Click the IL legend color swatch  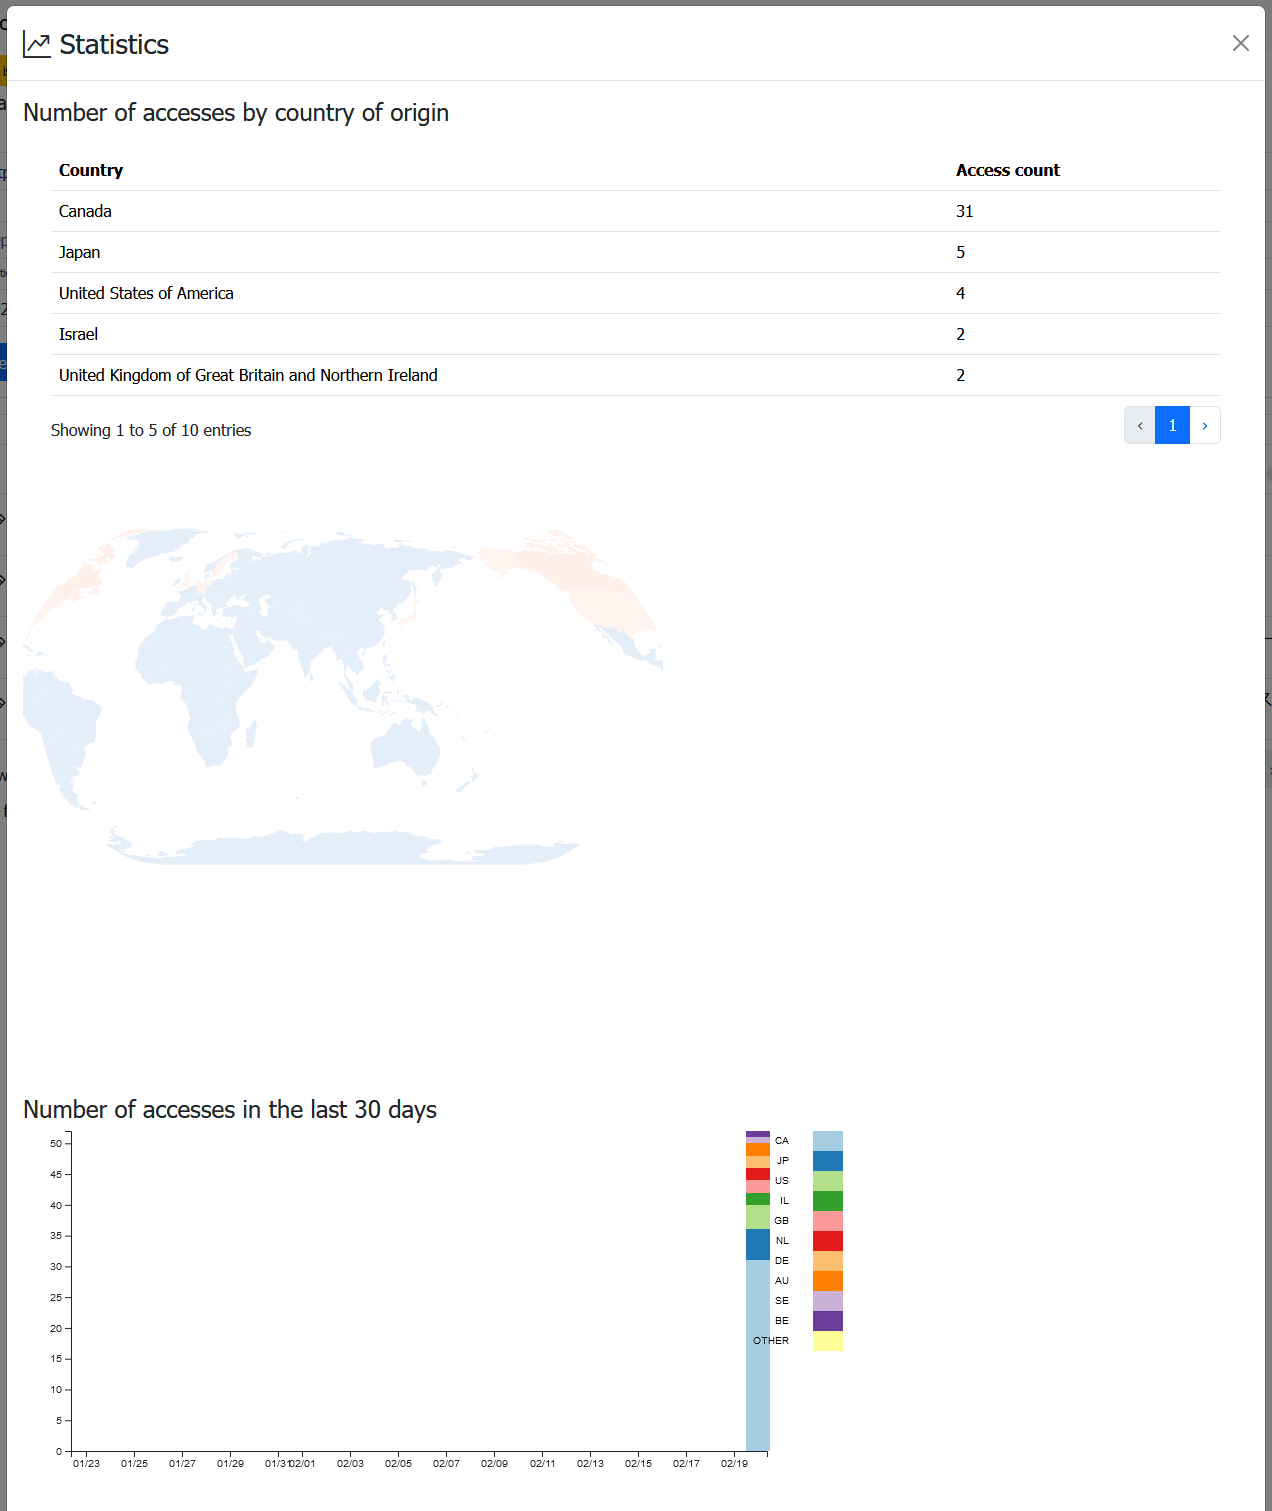pyautogui.click(x=828, y=1201)
